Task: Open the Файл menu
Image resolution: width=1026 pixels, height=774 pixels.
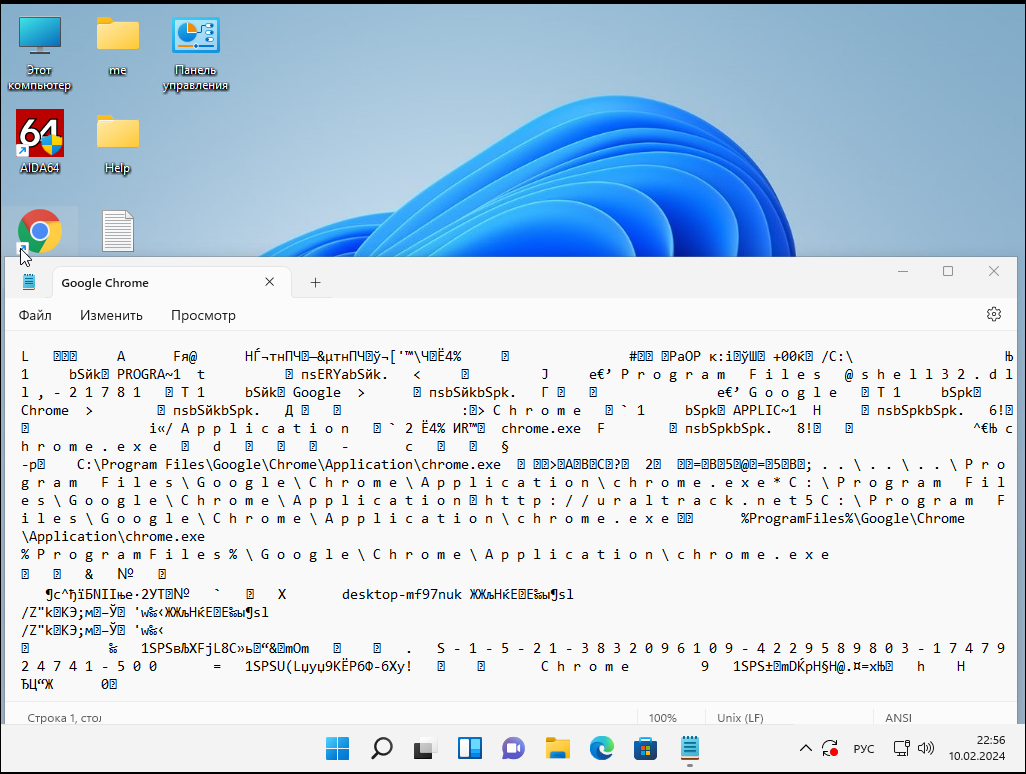Action: pyautogui.click(x=35, y=315)
